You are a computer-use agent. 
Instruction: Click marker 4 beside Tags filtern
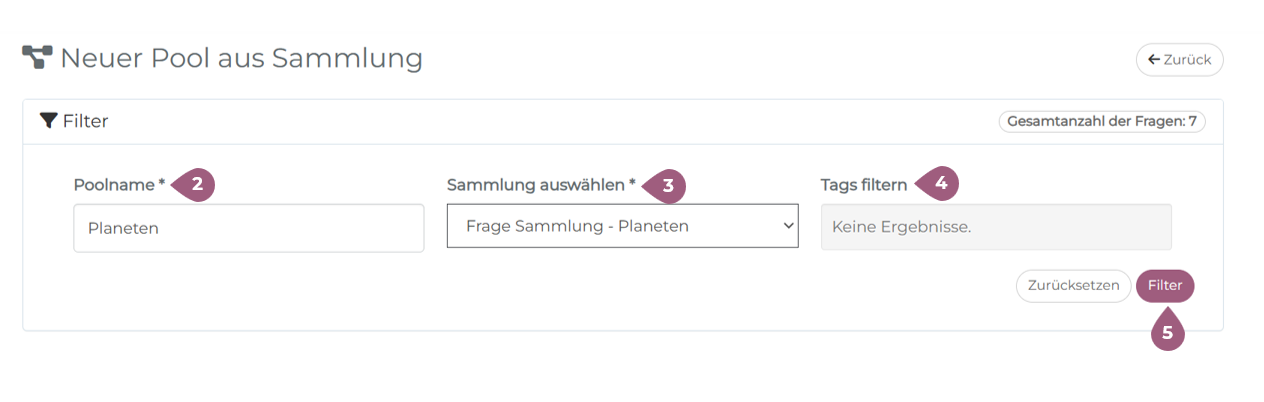coord(939,184)
